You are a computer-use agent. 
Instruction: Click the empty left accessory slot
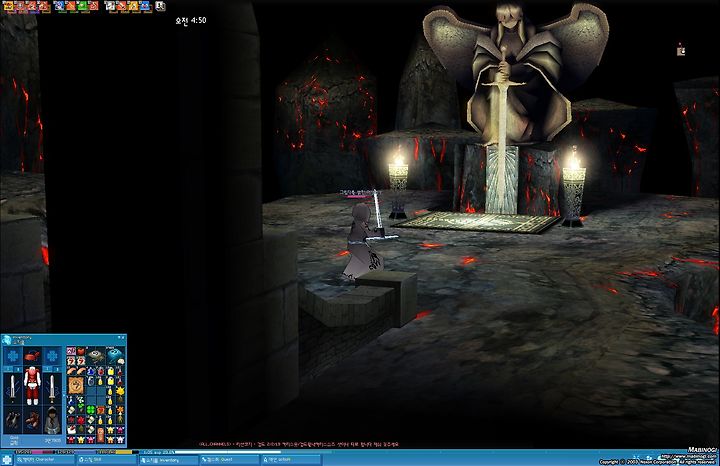(12, 355)
